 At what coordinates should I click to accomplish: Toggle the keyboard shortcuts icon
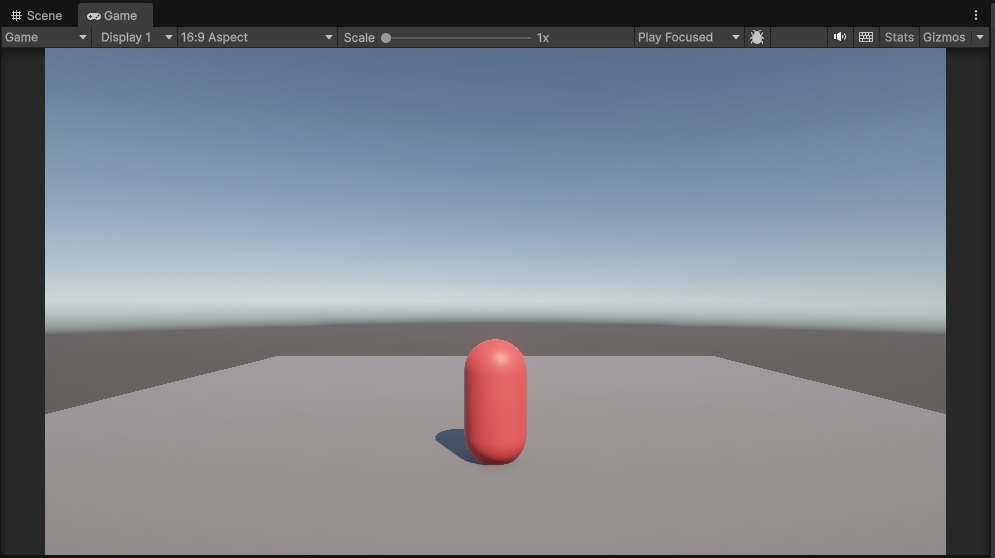866,37
